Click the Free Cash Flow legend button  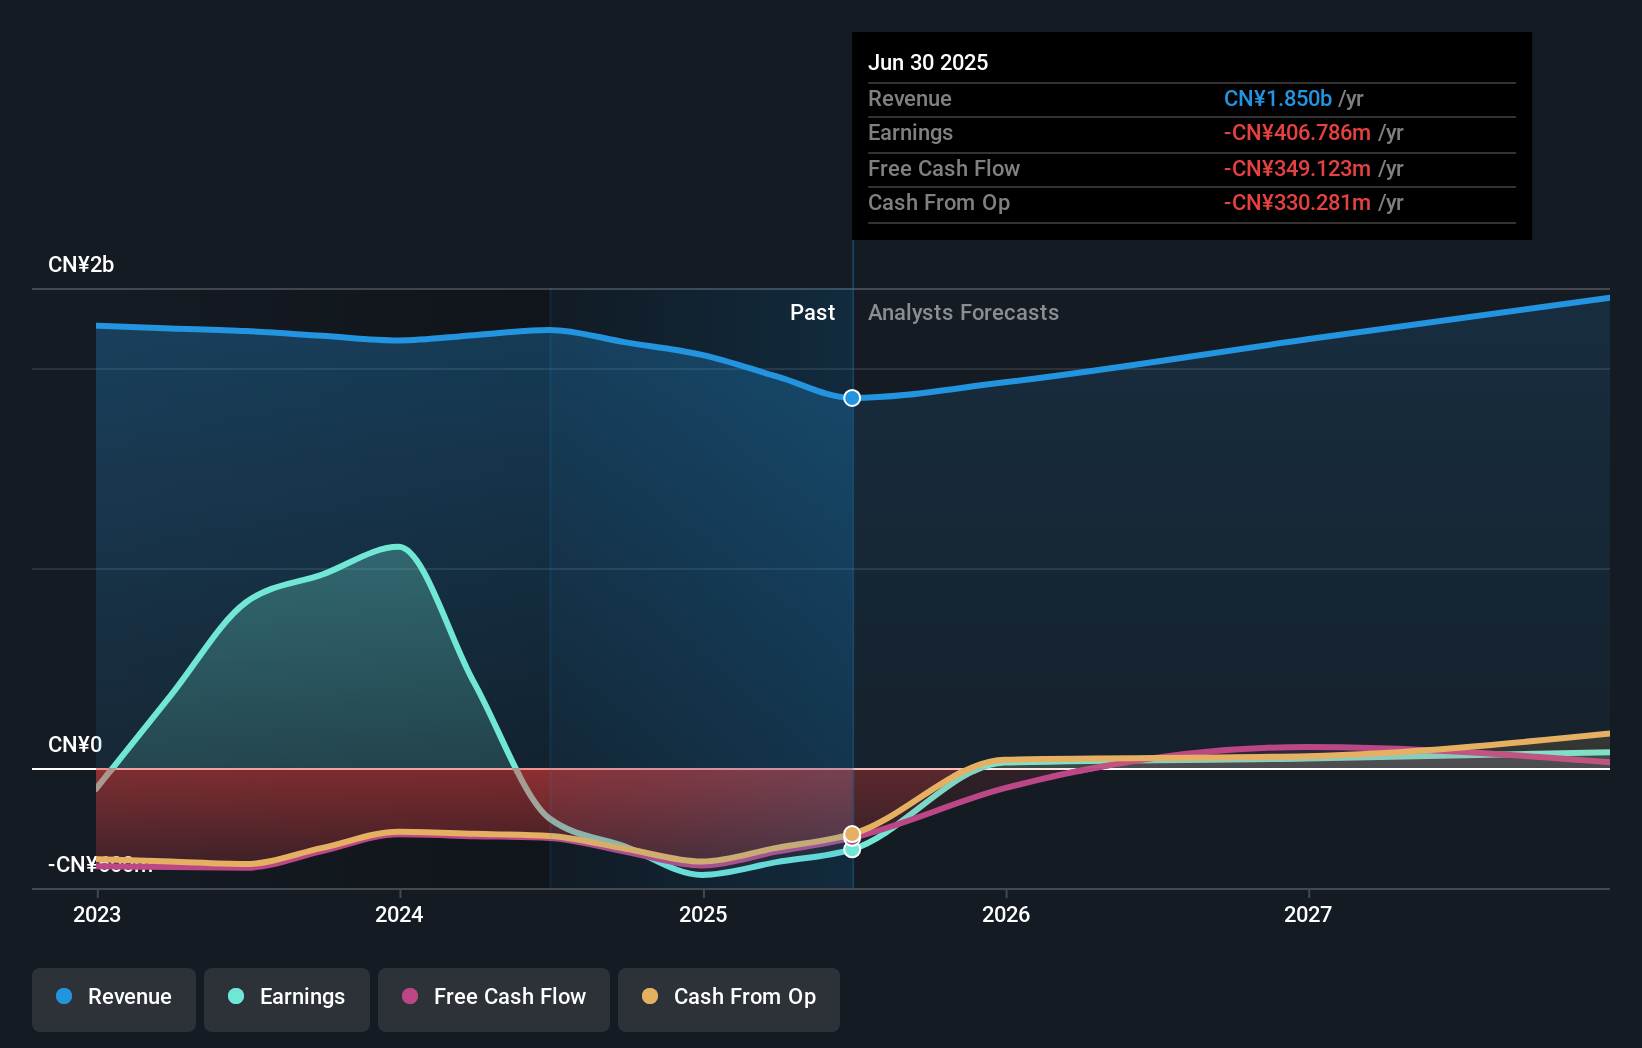[493, 997]
